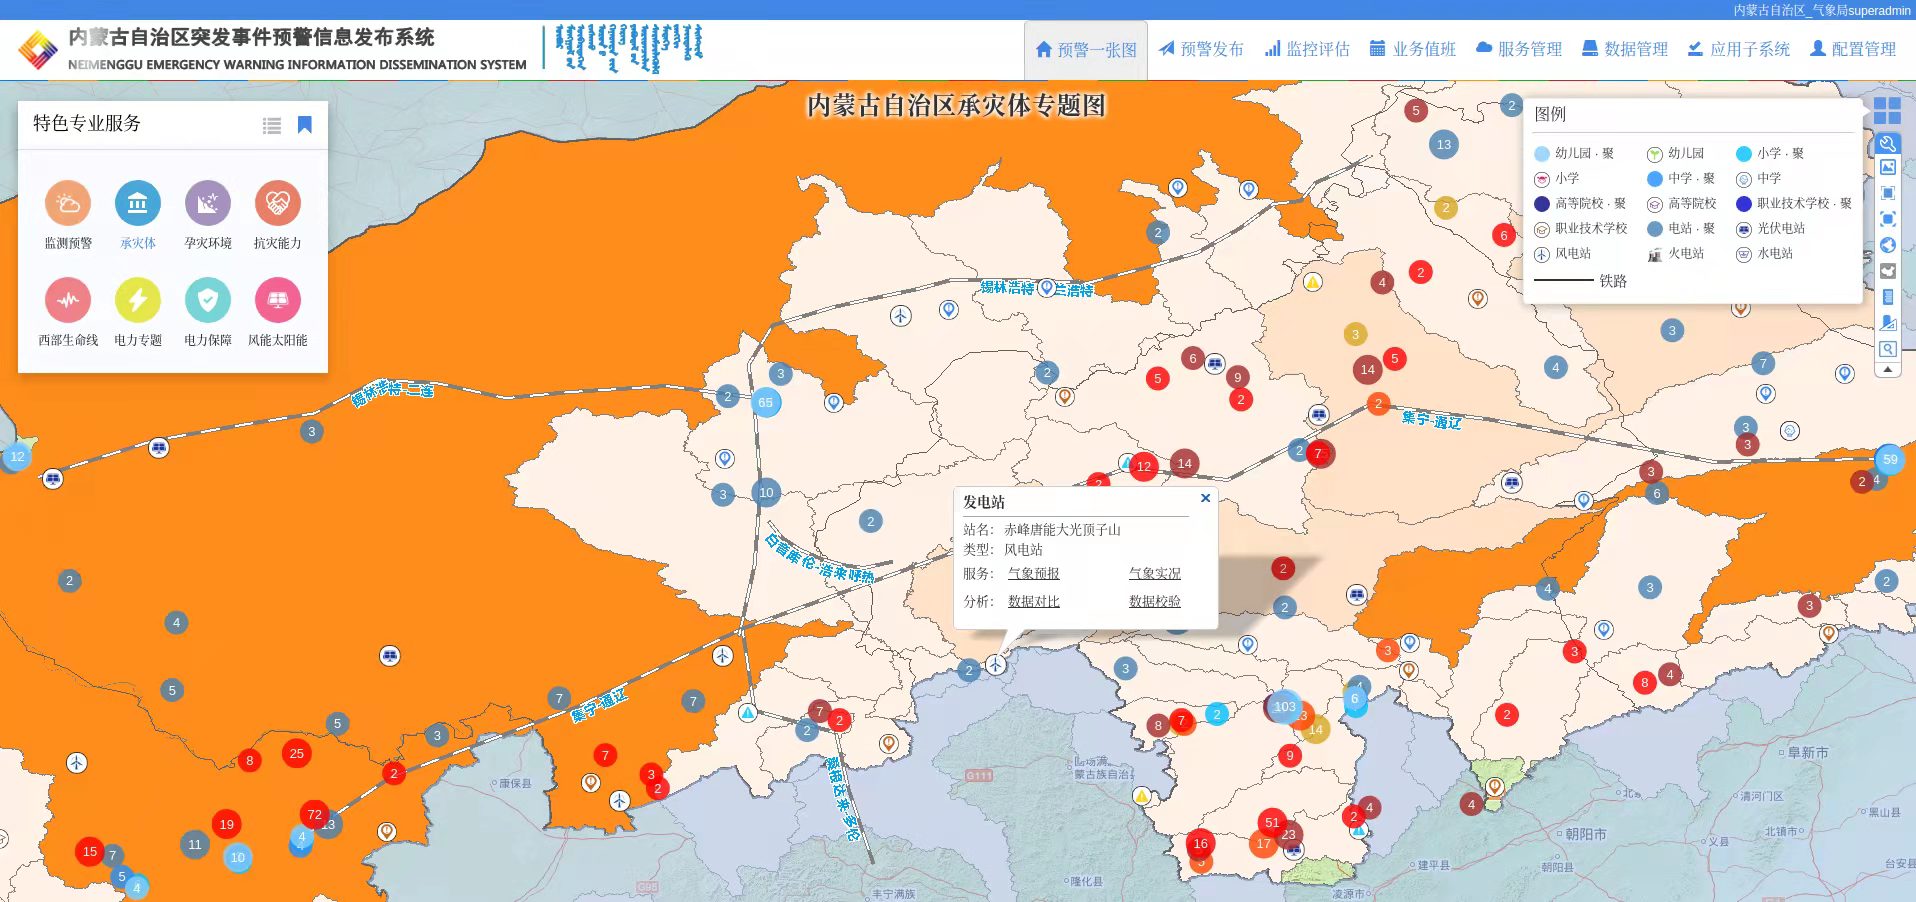Open the 电力专题 lightning icon
The height and width of the screenshot is (902, 1916).
[x=138, y=300]
